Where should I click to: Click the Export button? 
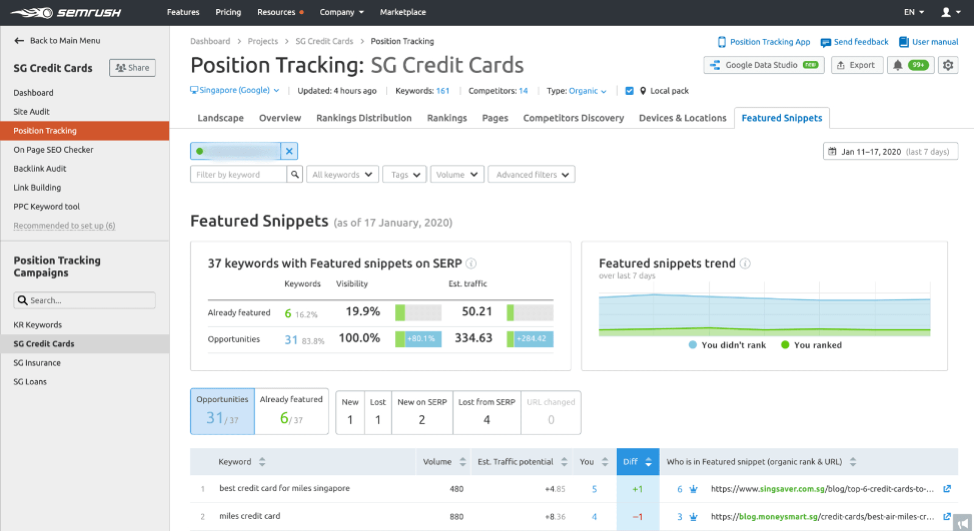click(856, 65)
